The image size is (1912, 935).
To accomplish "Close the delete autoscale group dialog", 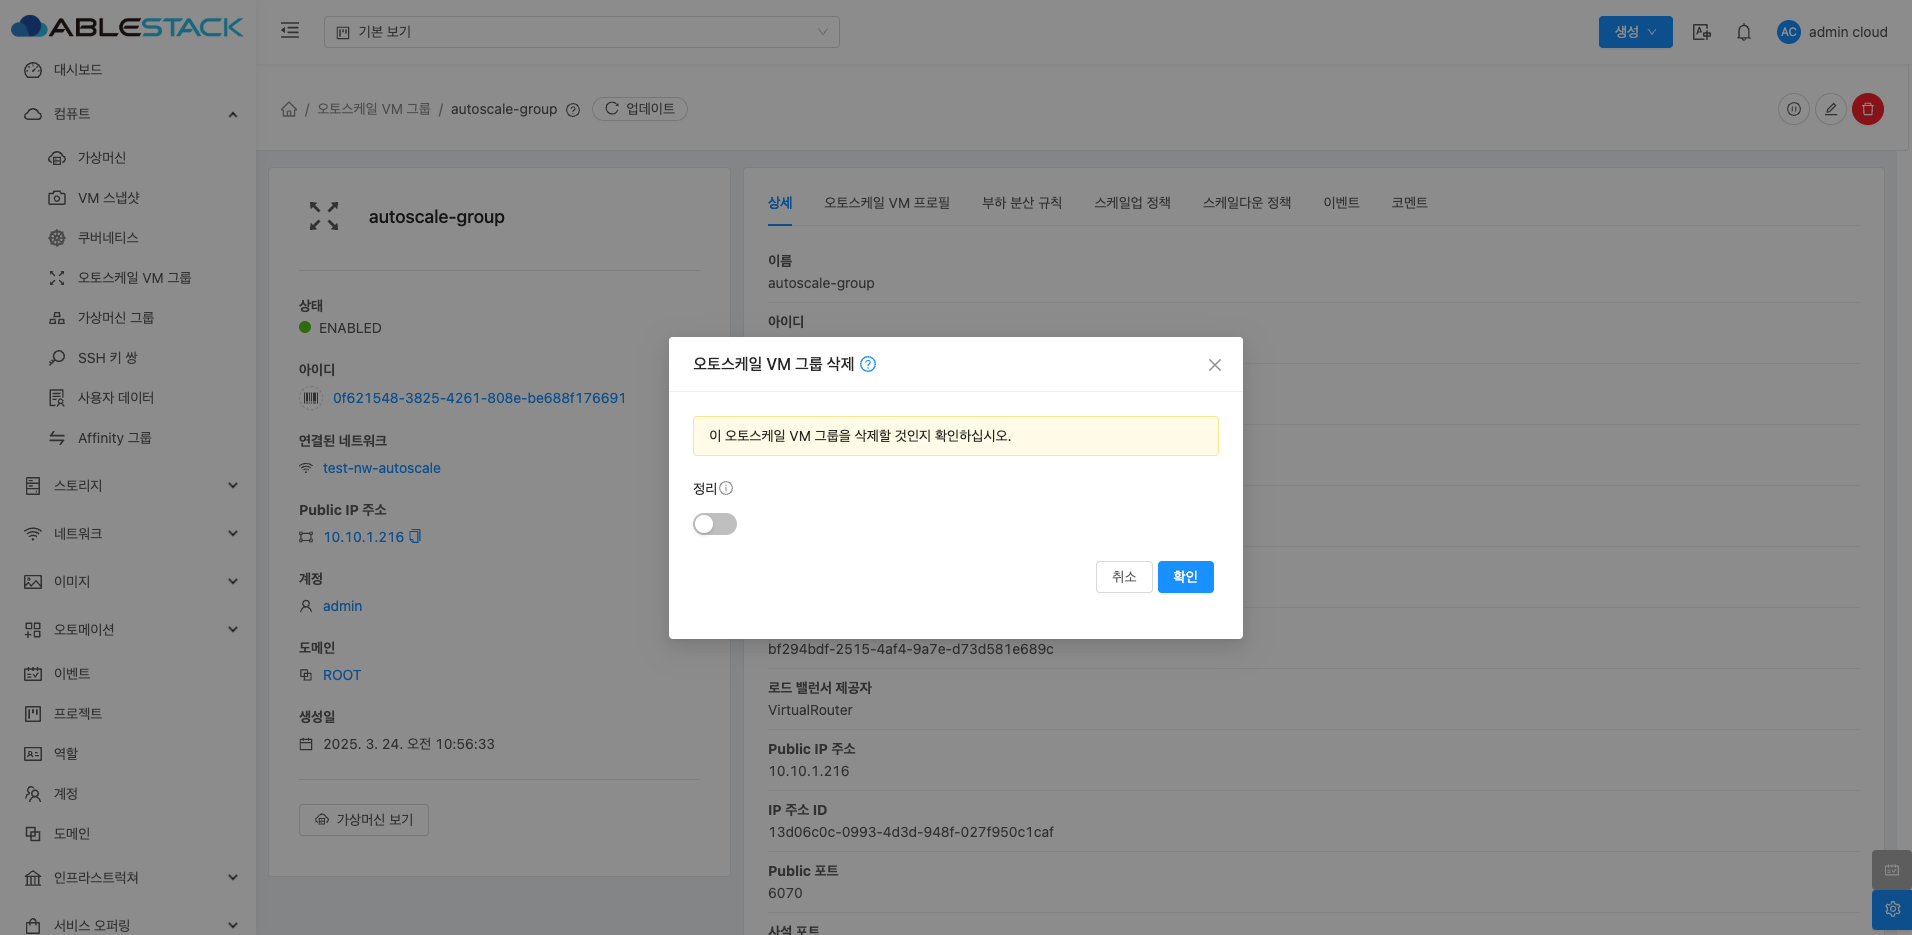I will tap(1214, 365).
